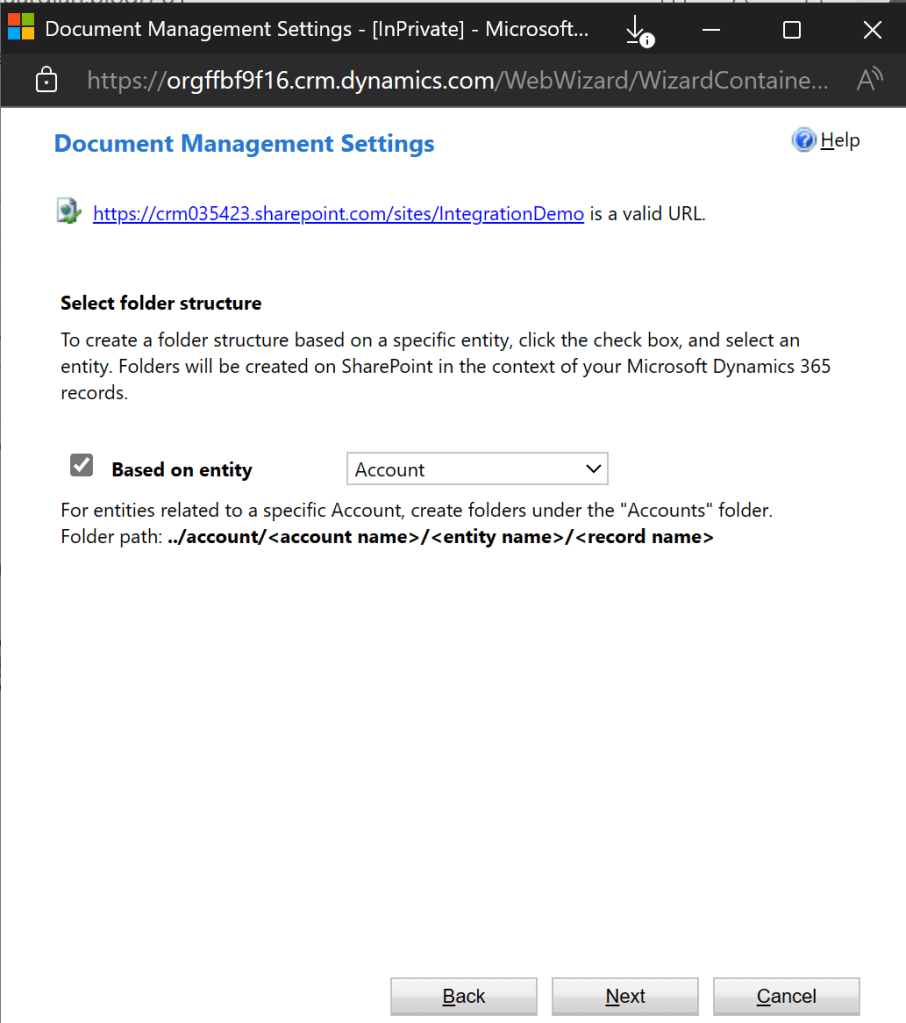
Task: Click the Microsoft logo in title bar
Action: point(21,29)
